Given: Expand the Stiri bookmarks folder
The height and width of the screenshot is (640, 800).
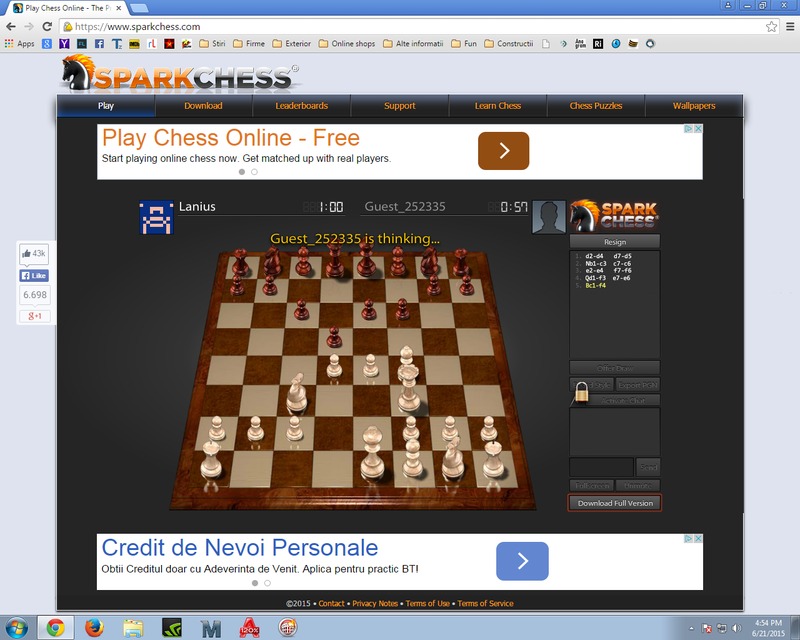Looking at the screenshot, I should [x=212, y=44].
